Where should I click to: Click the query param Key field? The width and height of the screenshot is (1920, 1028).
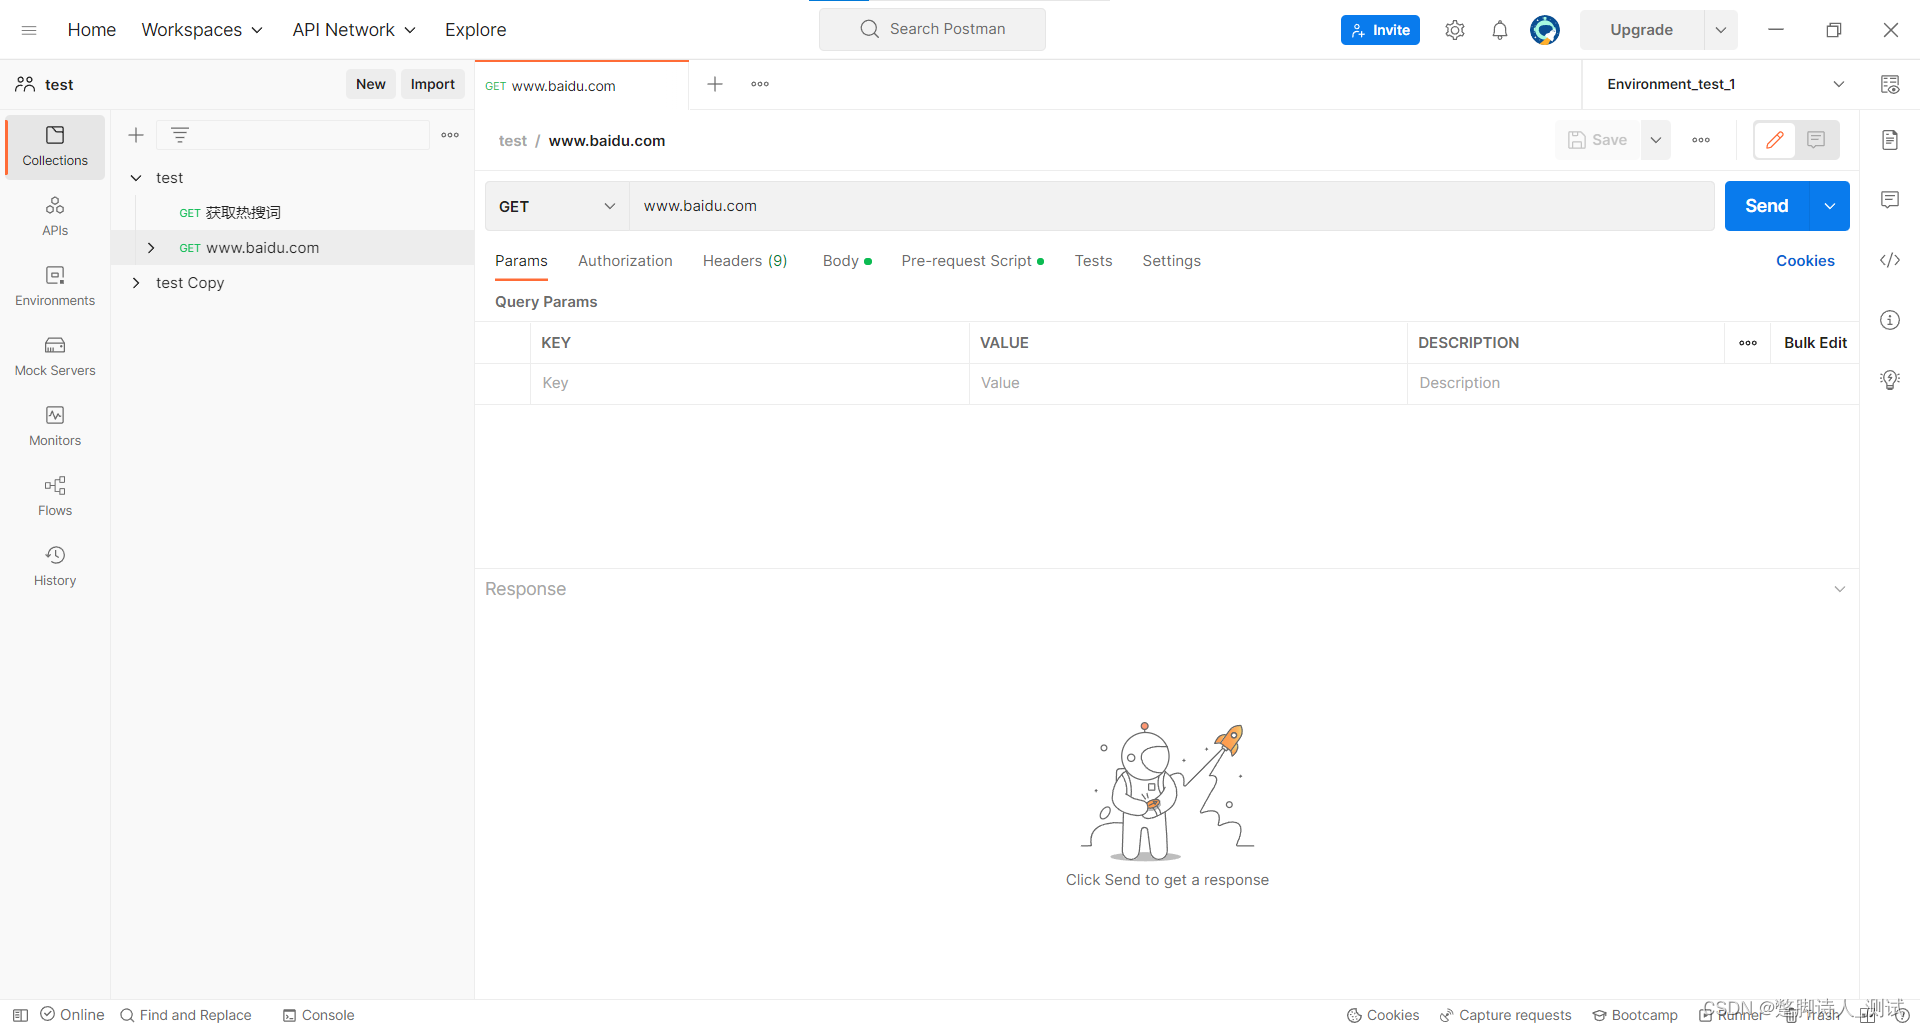[750, 383]
